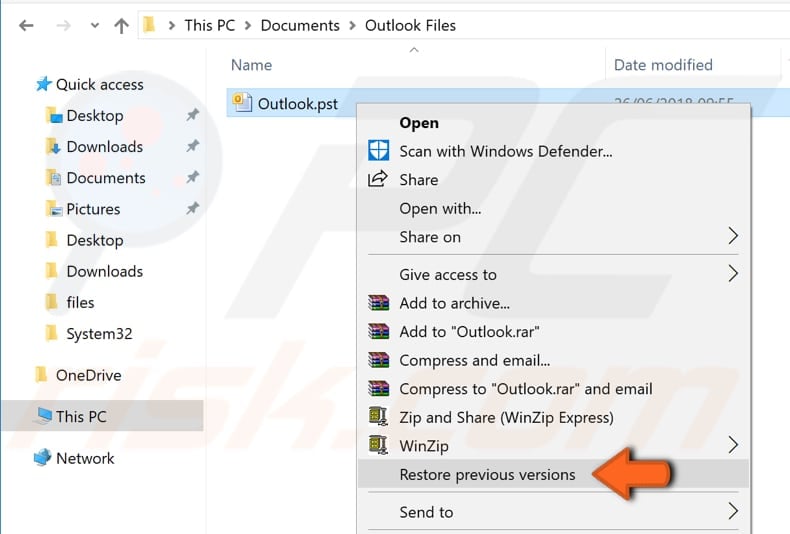Select Open with... from context menu
Image resolution: width=790 pixels, height=534 pixels.
440,208
